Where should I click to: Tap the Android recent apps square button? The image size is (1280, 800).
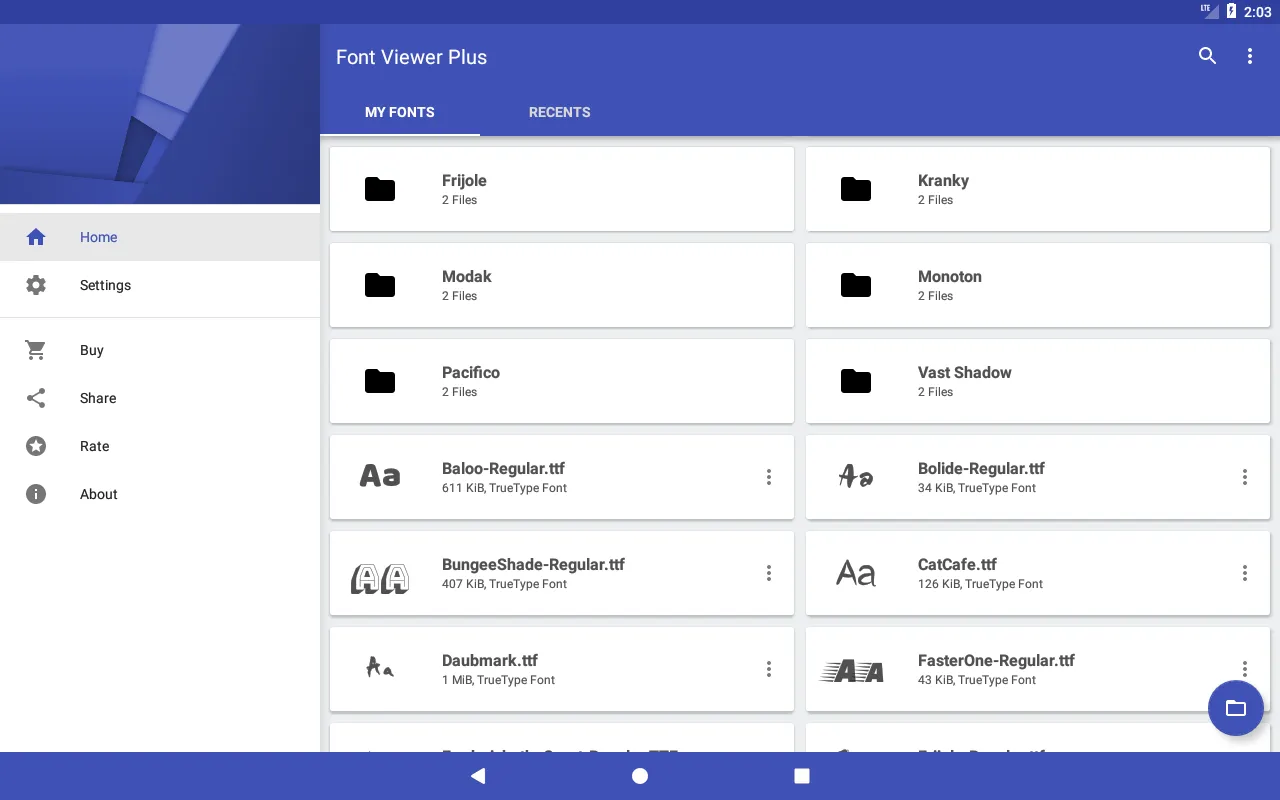click(x=802, y=776)
